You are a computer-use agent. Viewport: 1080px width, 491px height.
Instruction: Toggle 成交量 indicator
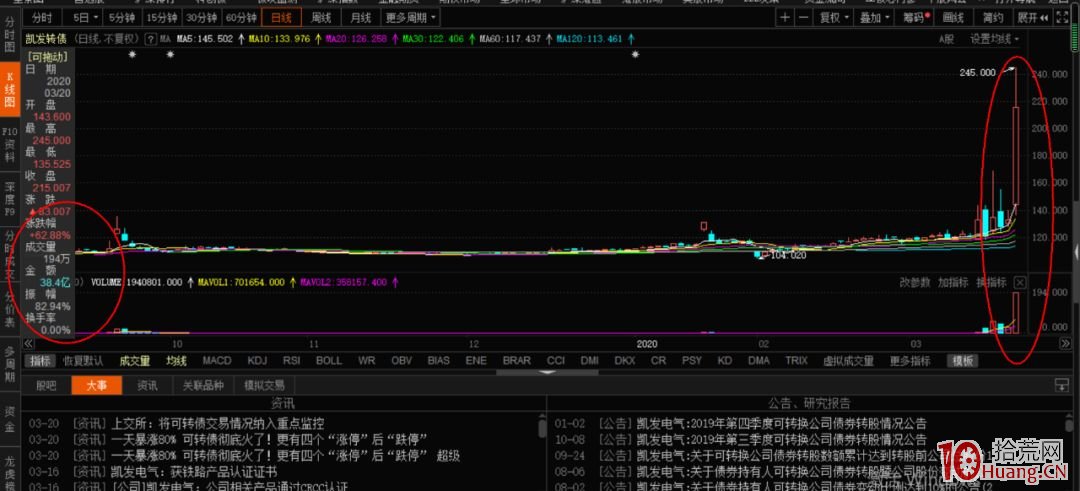[134, 361]
